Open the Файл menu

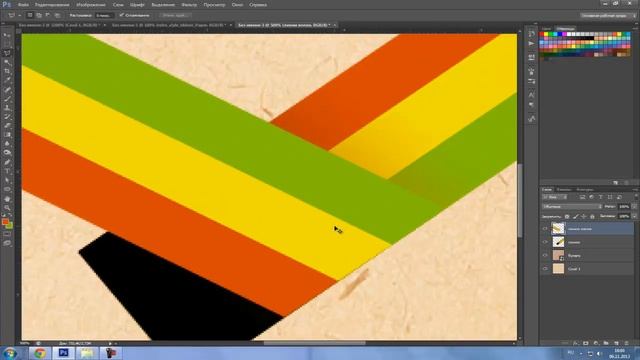tap(23, 5)
